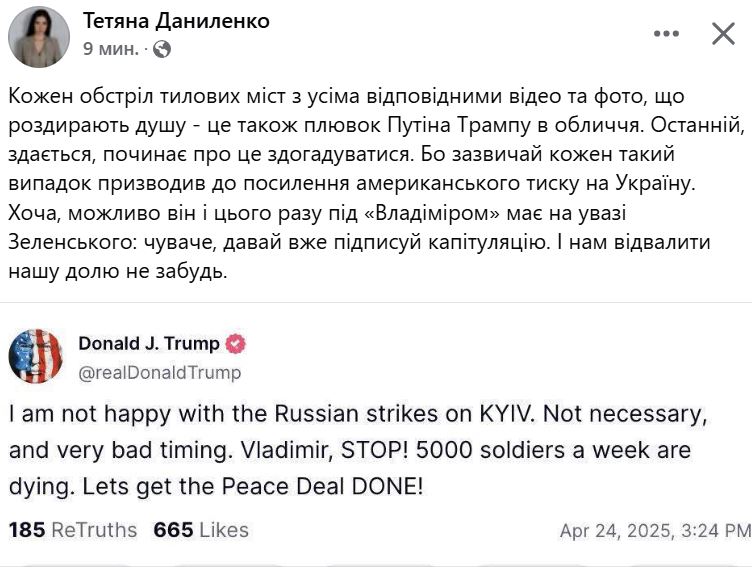Open the author name Тетяна Даниленко
Image resolution: width=752 pixels, height=567 pixels.
(176, 21)
